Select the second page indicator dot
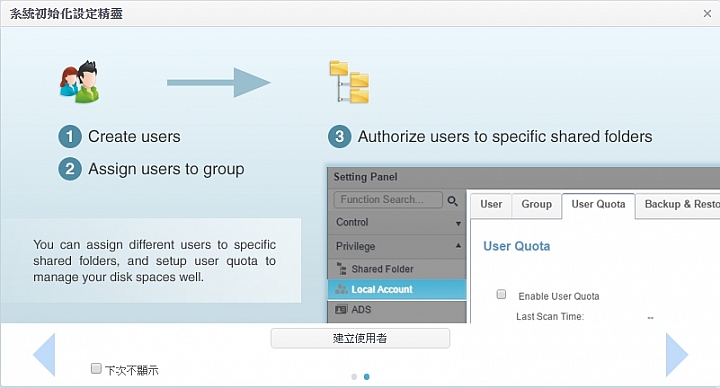The height and width of the screenshot is (388, 720). pyautogui.click(x=366, y=377)
